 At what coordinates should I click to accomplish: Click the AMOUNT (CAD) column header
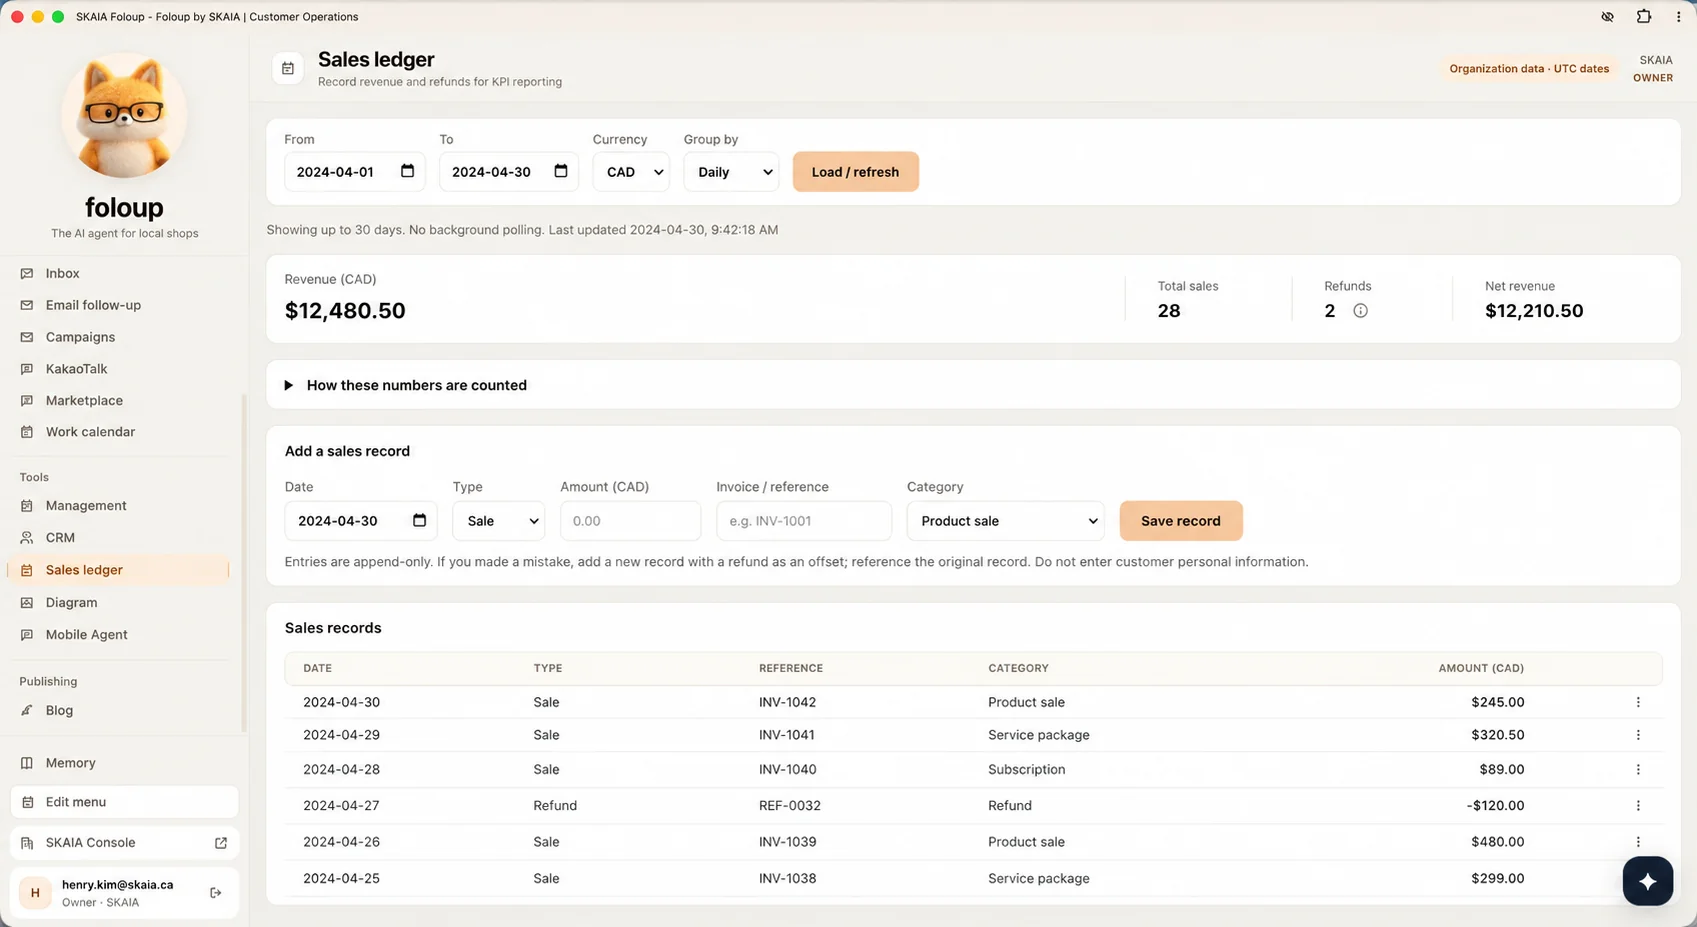click(1481, 668)
